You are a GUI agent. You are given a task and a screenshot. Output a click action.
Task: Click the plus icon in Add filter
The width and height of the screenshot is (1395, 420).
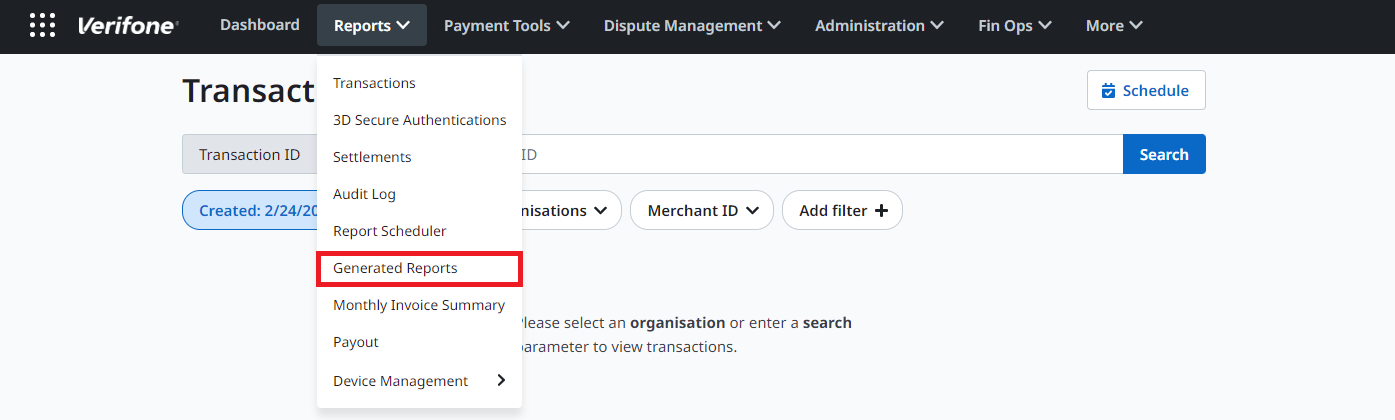click(x=881, y=211)
